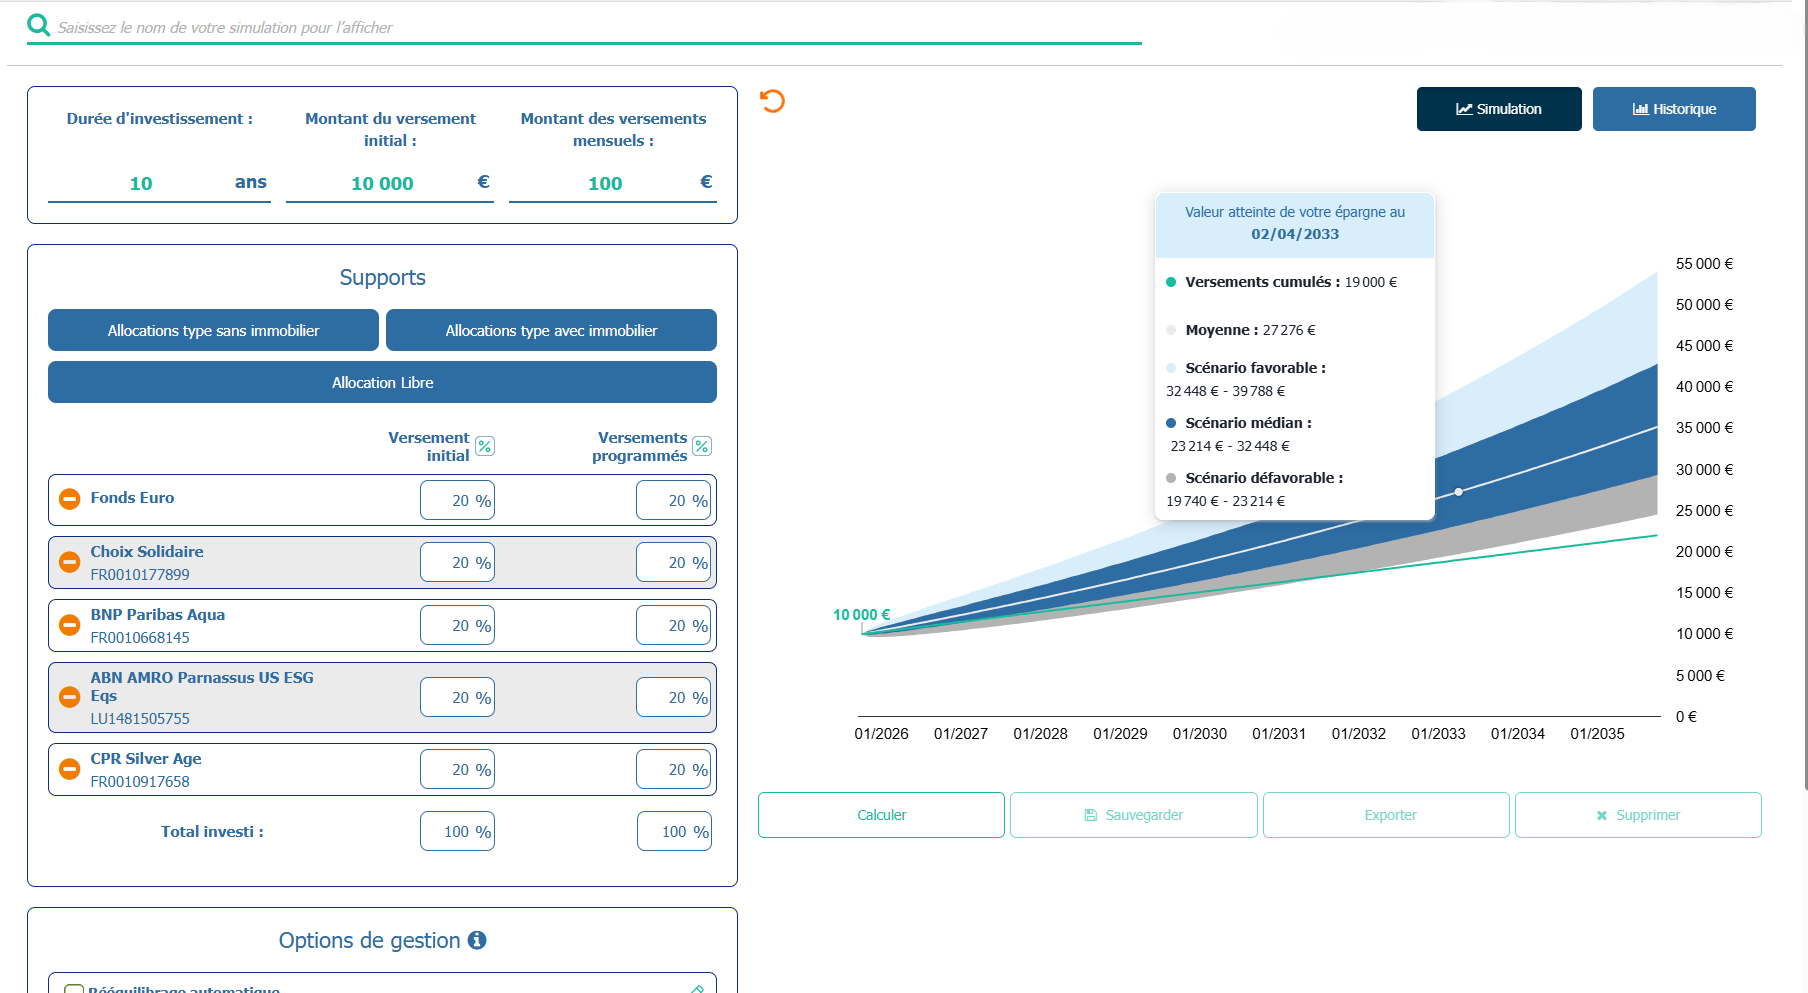
Task: Toggle percent mode for Versement initial
Action: 485,446
